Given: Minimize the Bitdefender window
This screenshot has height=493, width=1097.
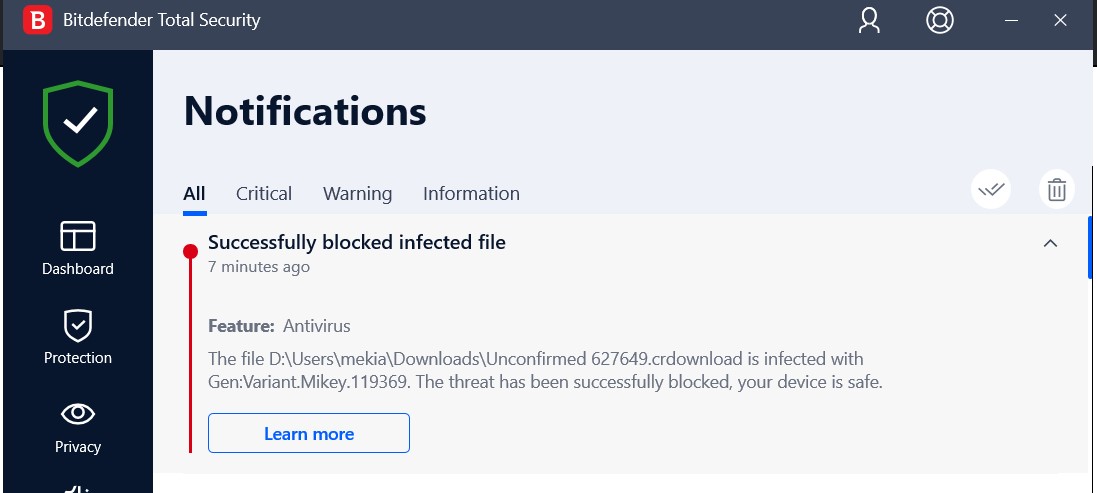Looking at the screenshot, I should point(1011,20).
